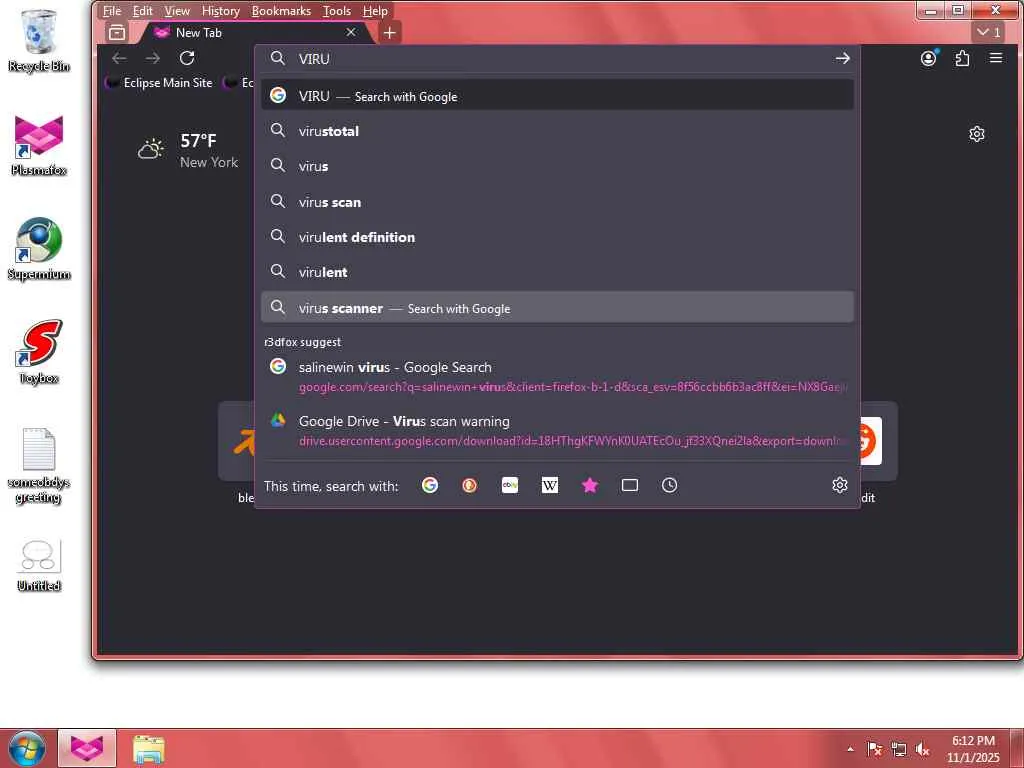The height and width of the screenshot is (768, 1024).
Task: Click the muted volume icon in the tray
Action: (x=923, y=749)
